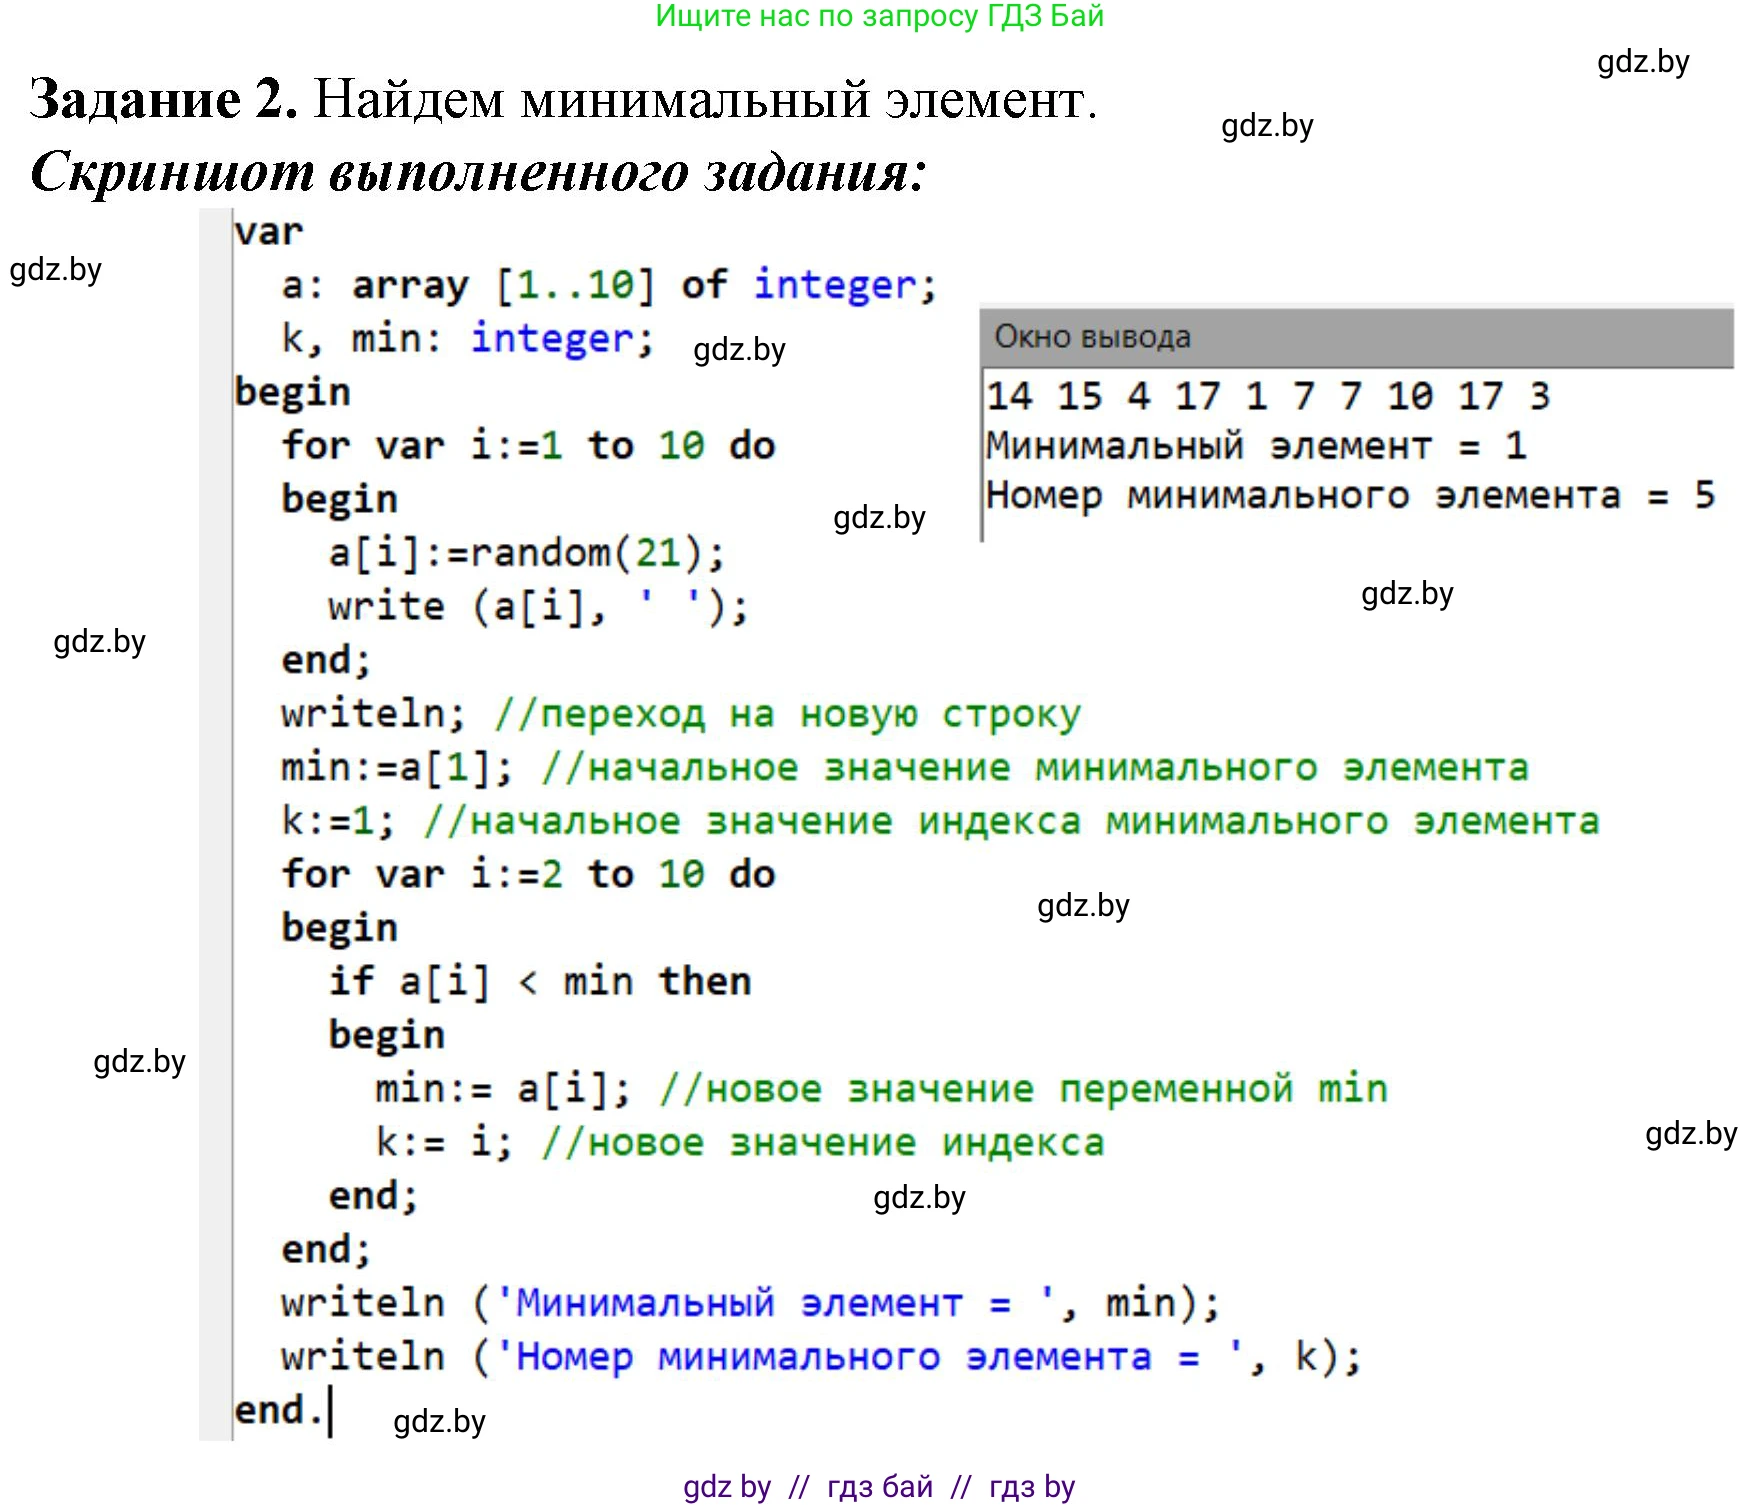Click the 'Скриншот выполненного задания:' italic heading
Screen dimensions: 1761x1507
479,172
